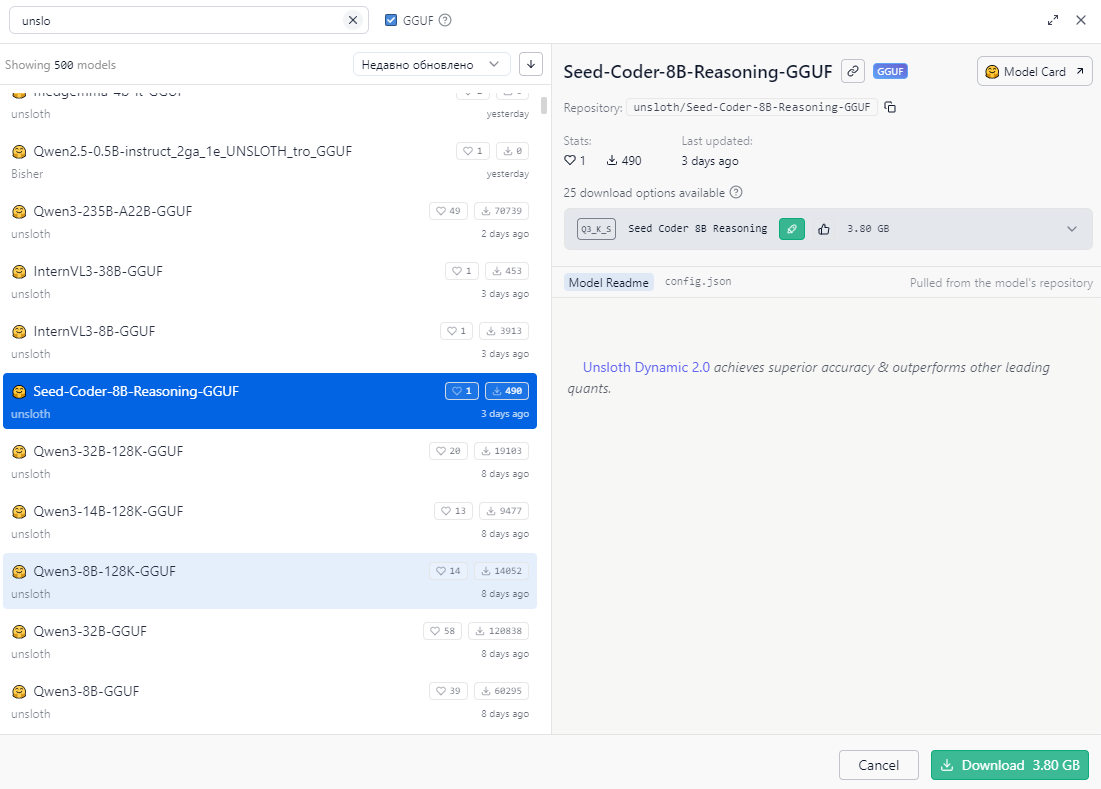1101x789 pixels.
Task: Click likes badge 13 on Qwen3-14B-128K-GGUF
Action: 454,511
